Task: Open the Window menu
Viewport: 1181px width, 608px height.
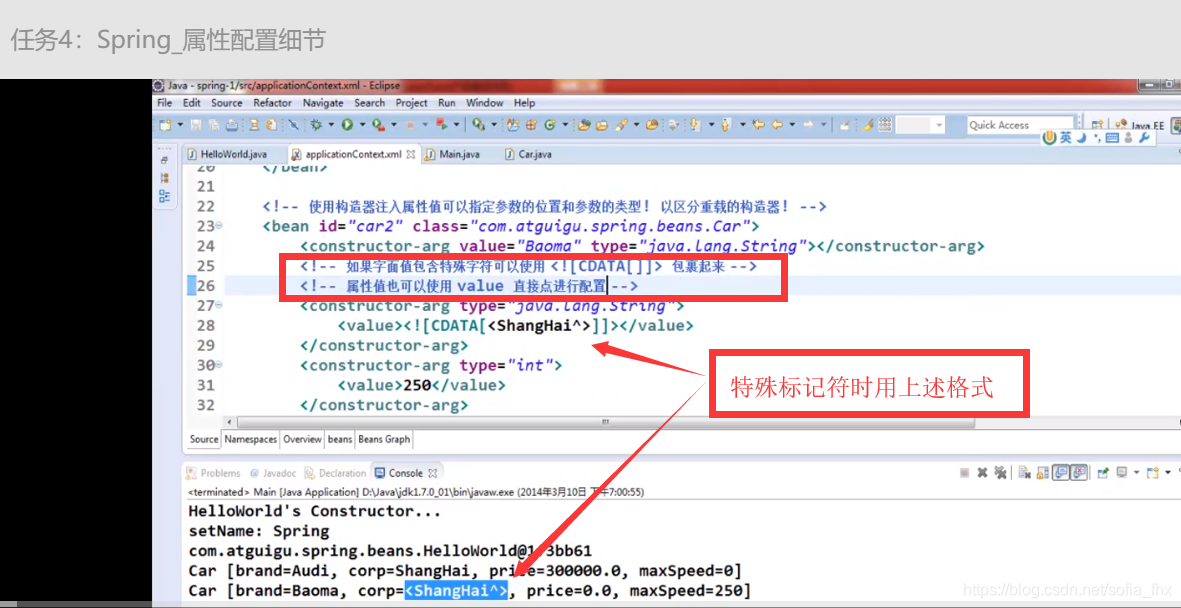Action: (484, 102)
